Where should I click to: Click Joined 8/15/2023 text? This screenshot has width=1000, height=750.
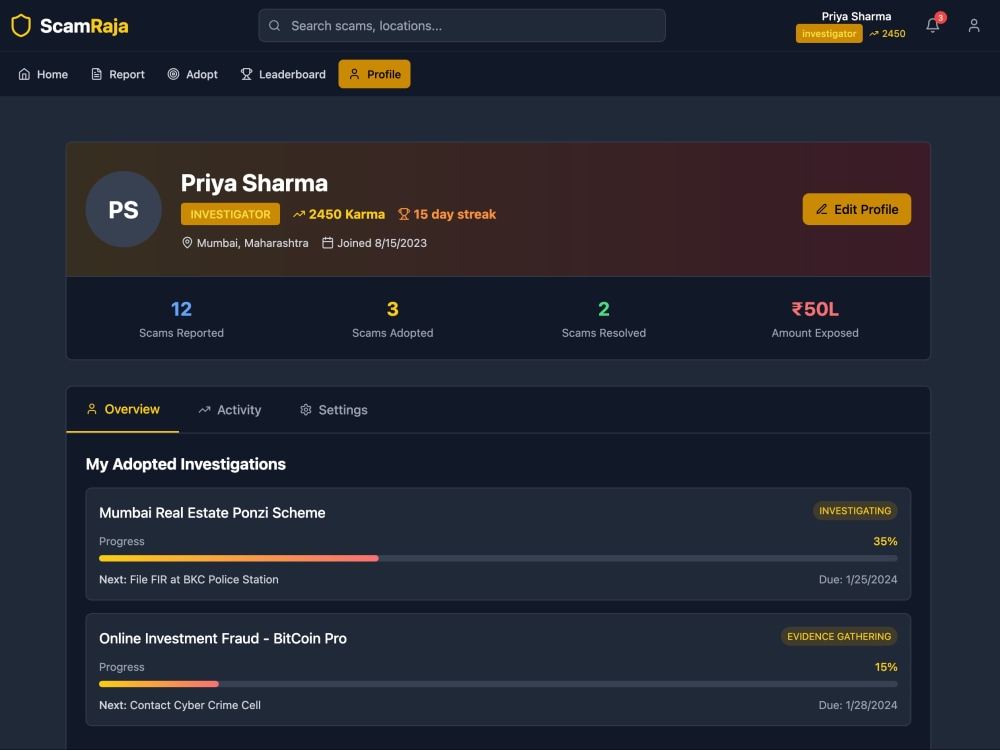click(382, 243)
